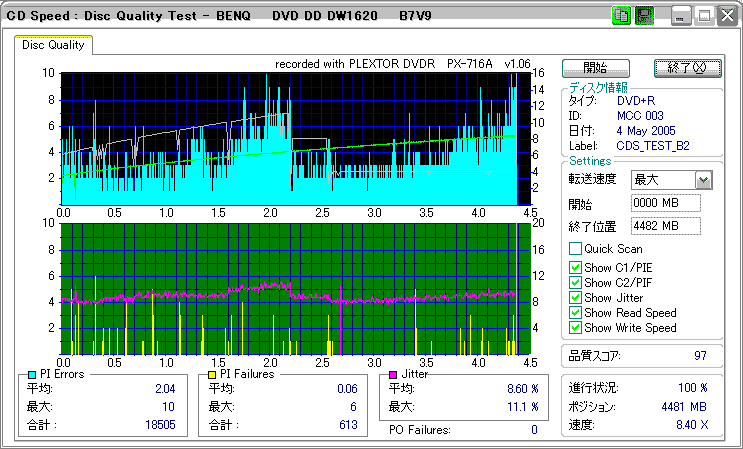This screenshot has height=449, width=743.
Task: Click the 終了位置 field showing 4482 MB
Action: pos(665,226)
